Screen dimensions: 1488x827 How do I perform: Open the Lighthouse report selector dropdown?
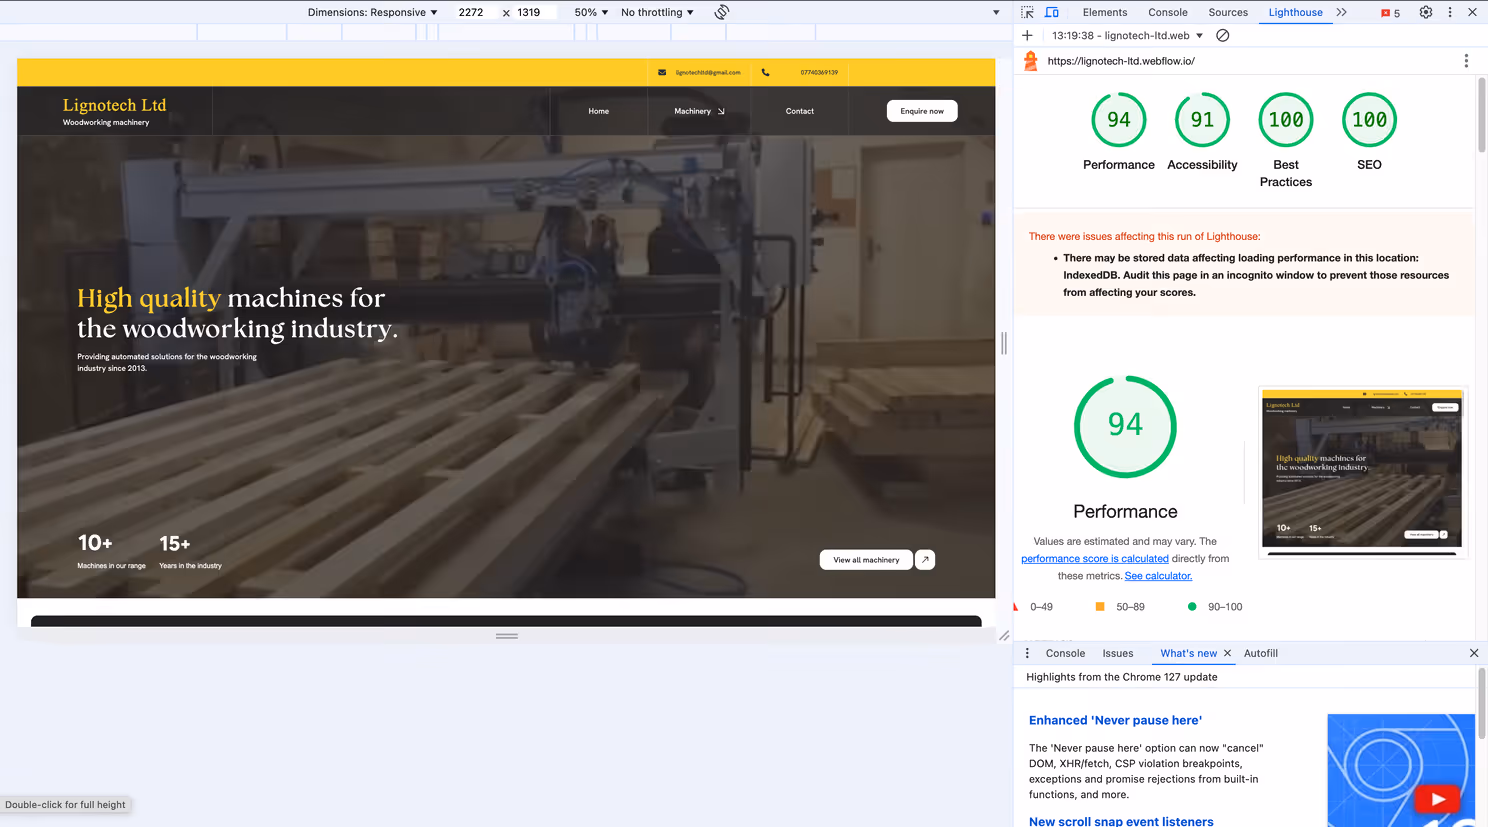coord(1127,35)
